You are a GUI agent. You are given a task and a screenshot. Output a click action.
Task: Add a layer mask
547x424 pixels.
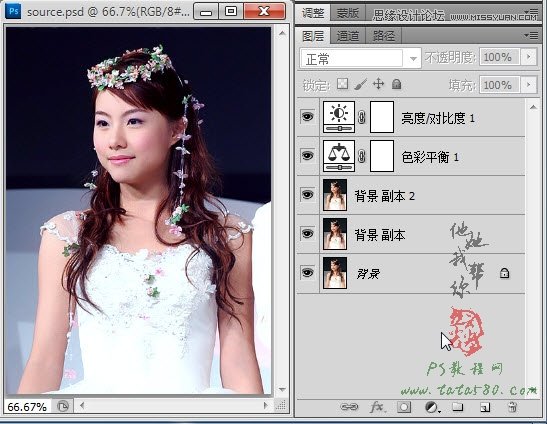tap(404, 407)
